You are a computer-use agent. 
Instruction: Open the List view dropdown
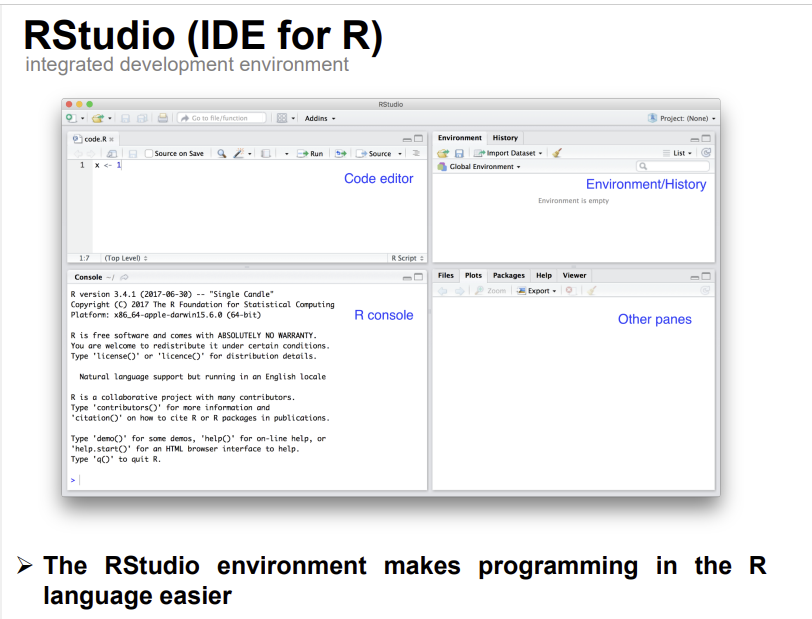coord(678,153)
